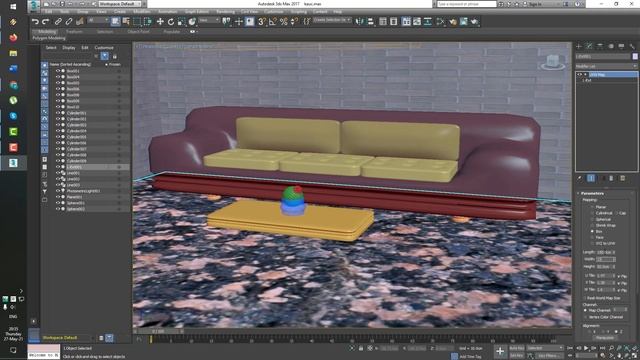Viewport: 640px width, 360px height.
Task: Select the Link tool
Action: [58, 22]
